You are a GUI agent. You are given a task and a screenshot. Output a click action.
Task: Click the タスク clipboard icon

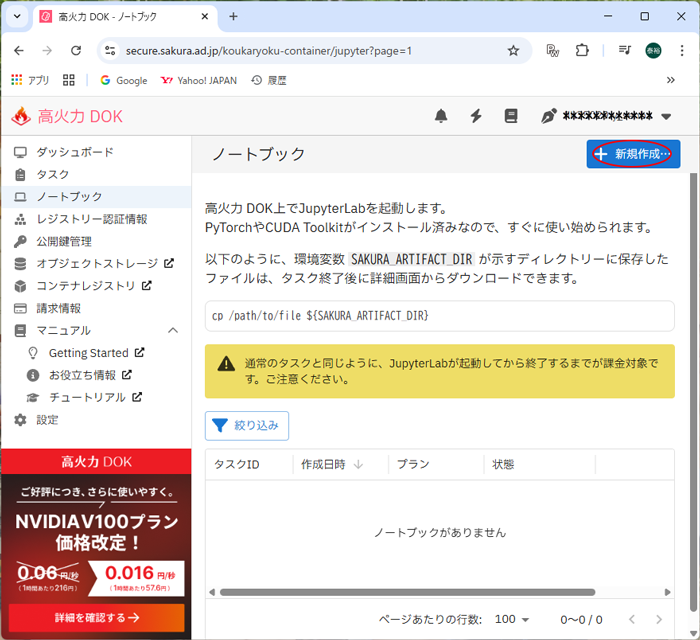tap(20, 175)
